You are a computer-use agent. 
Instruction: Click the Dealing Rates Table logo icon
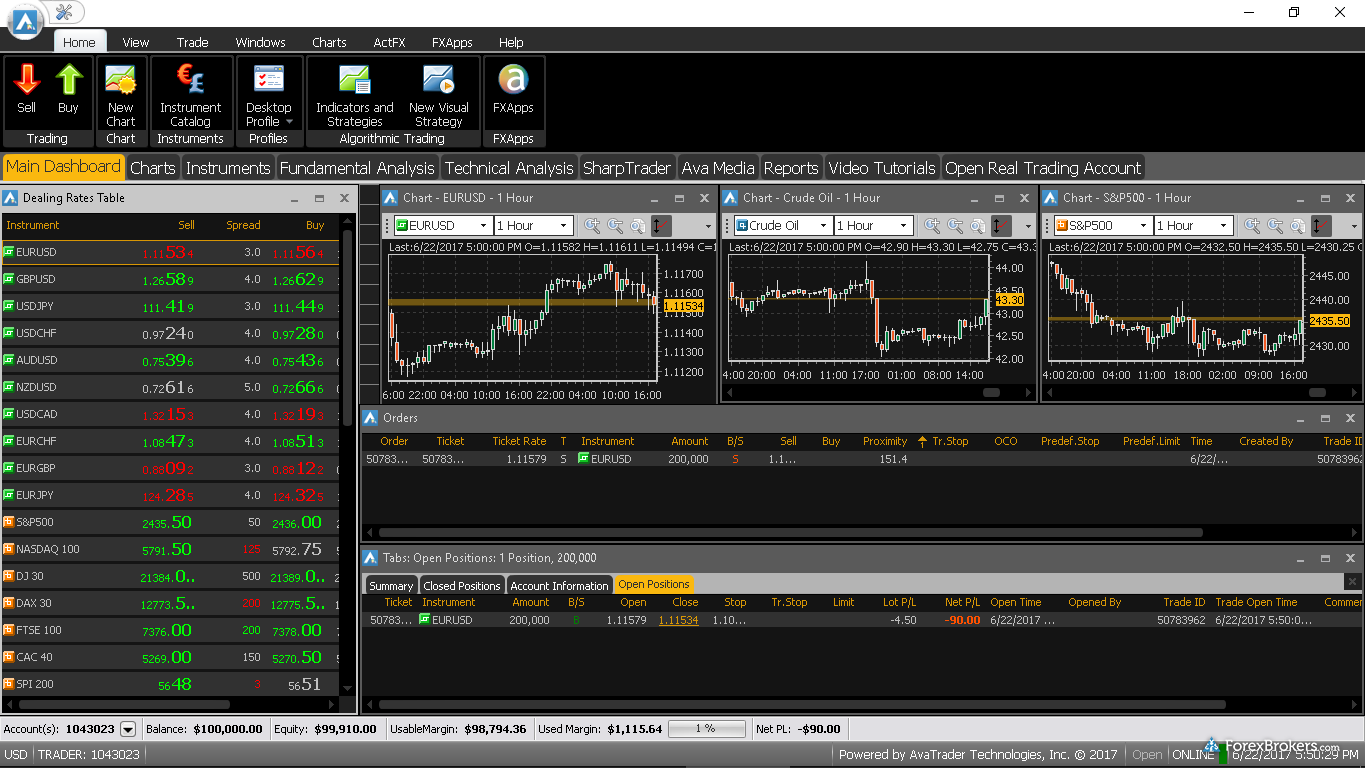click(x=11, y=198)
